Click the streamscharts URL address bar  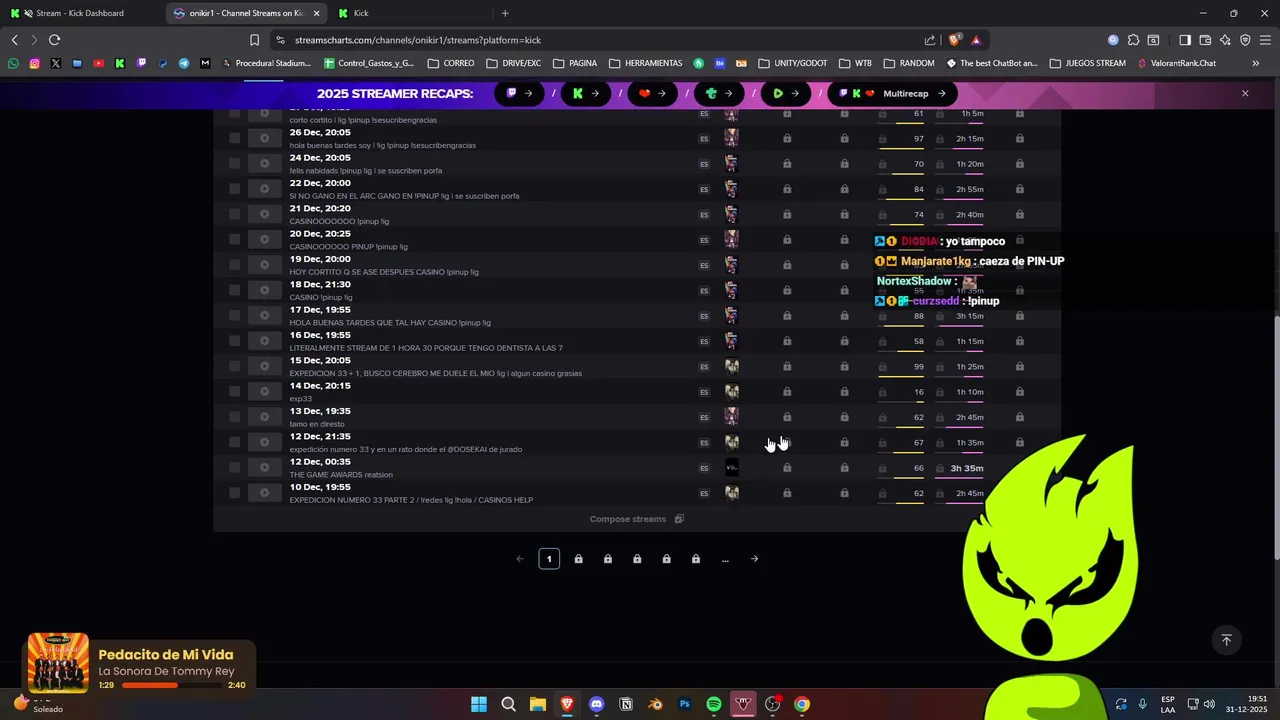418,40
